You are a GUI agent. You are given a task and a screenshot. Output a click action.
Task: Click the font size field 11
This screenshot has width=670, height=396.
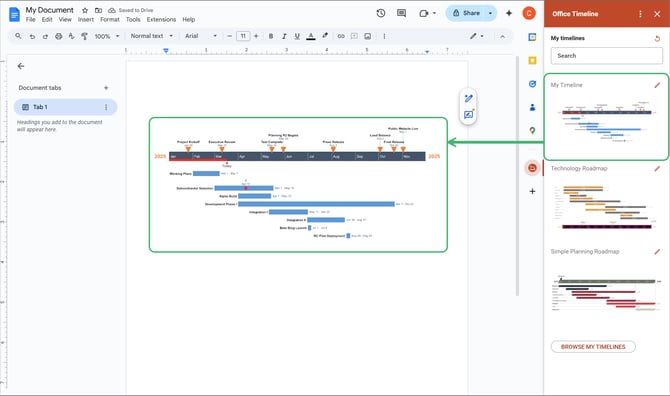(x=243, y=36)
